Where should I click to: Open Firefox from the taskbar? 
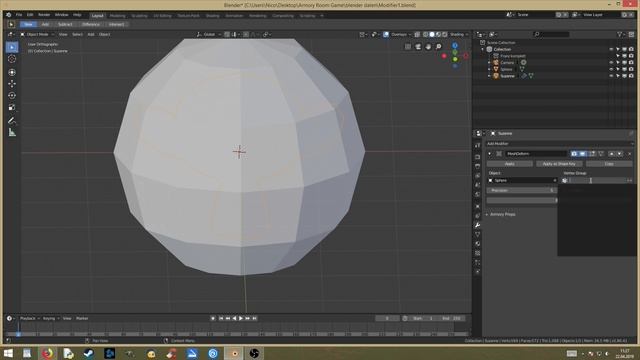(47, 353)
